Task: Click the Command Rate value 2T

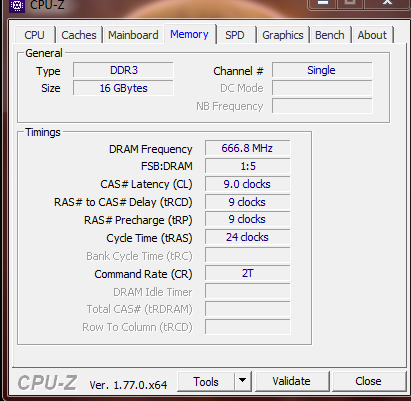Action: [247, 273]
